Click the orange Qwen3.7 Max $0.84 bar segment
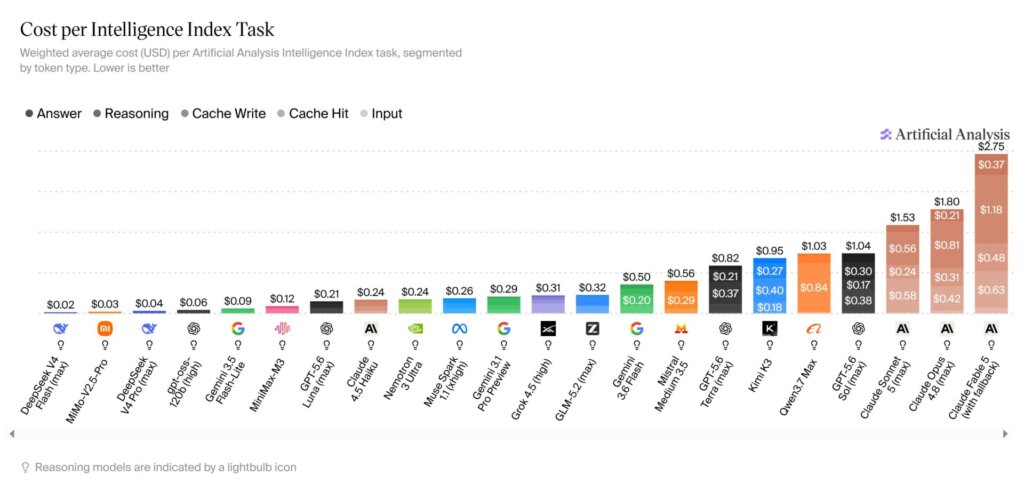This screenshot has height=490, width=1024. coord(814,288)
